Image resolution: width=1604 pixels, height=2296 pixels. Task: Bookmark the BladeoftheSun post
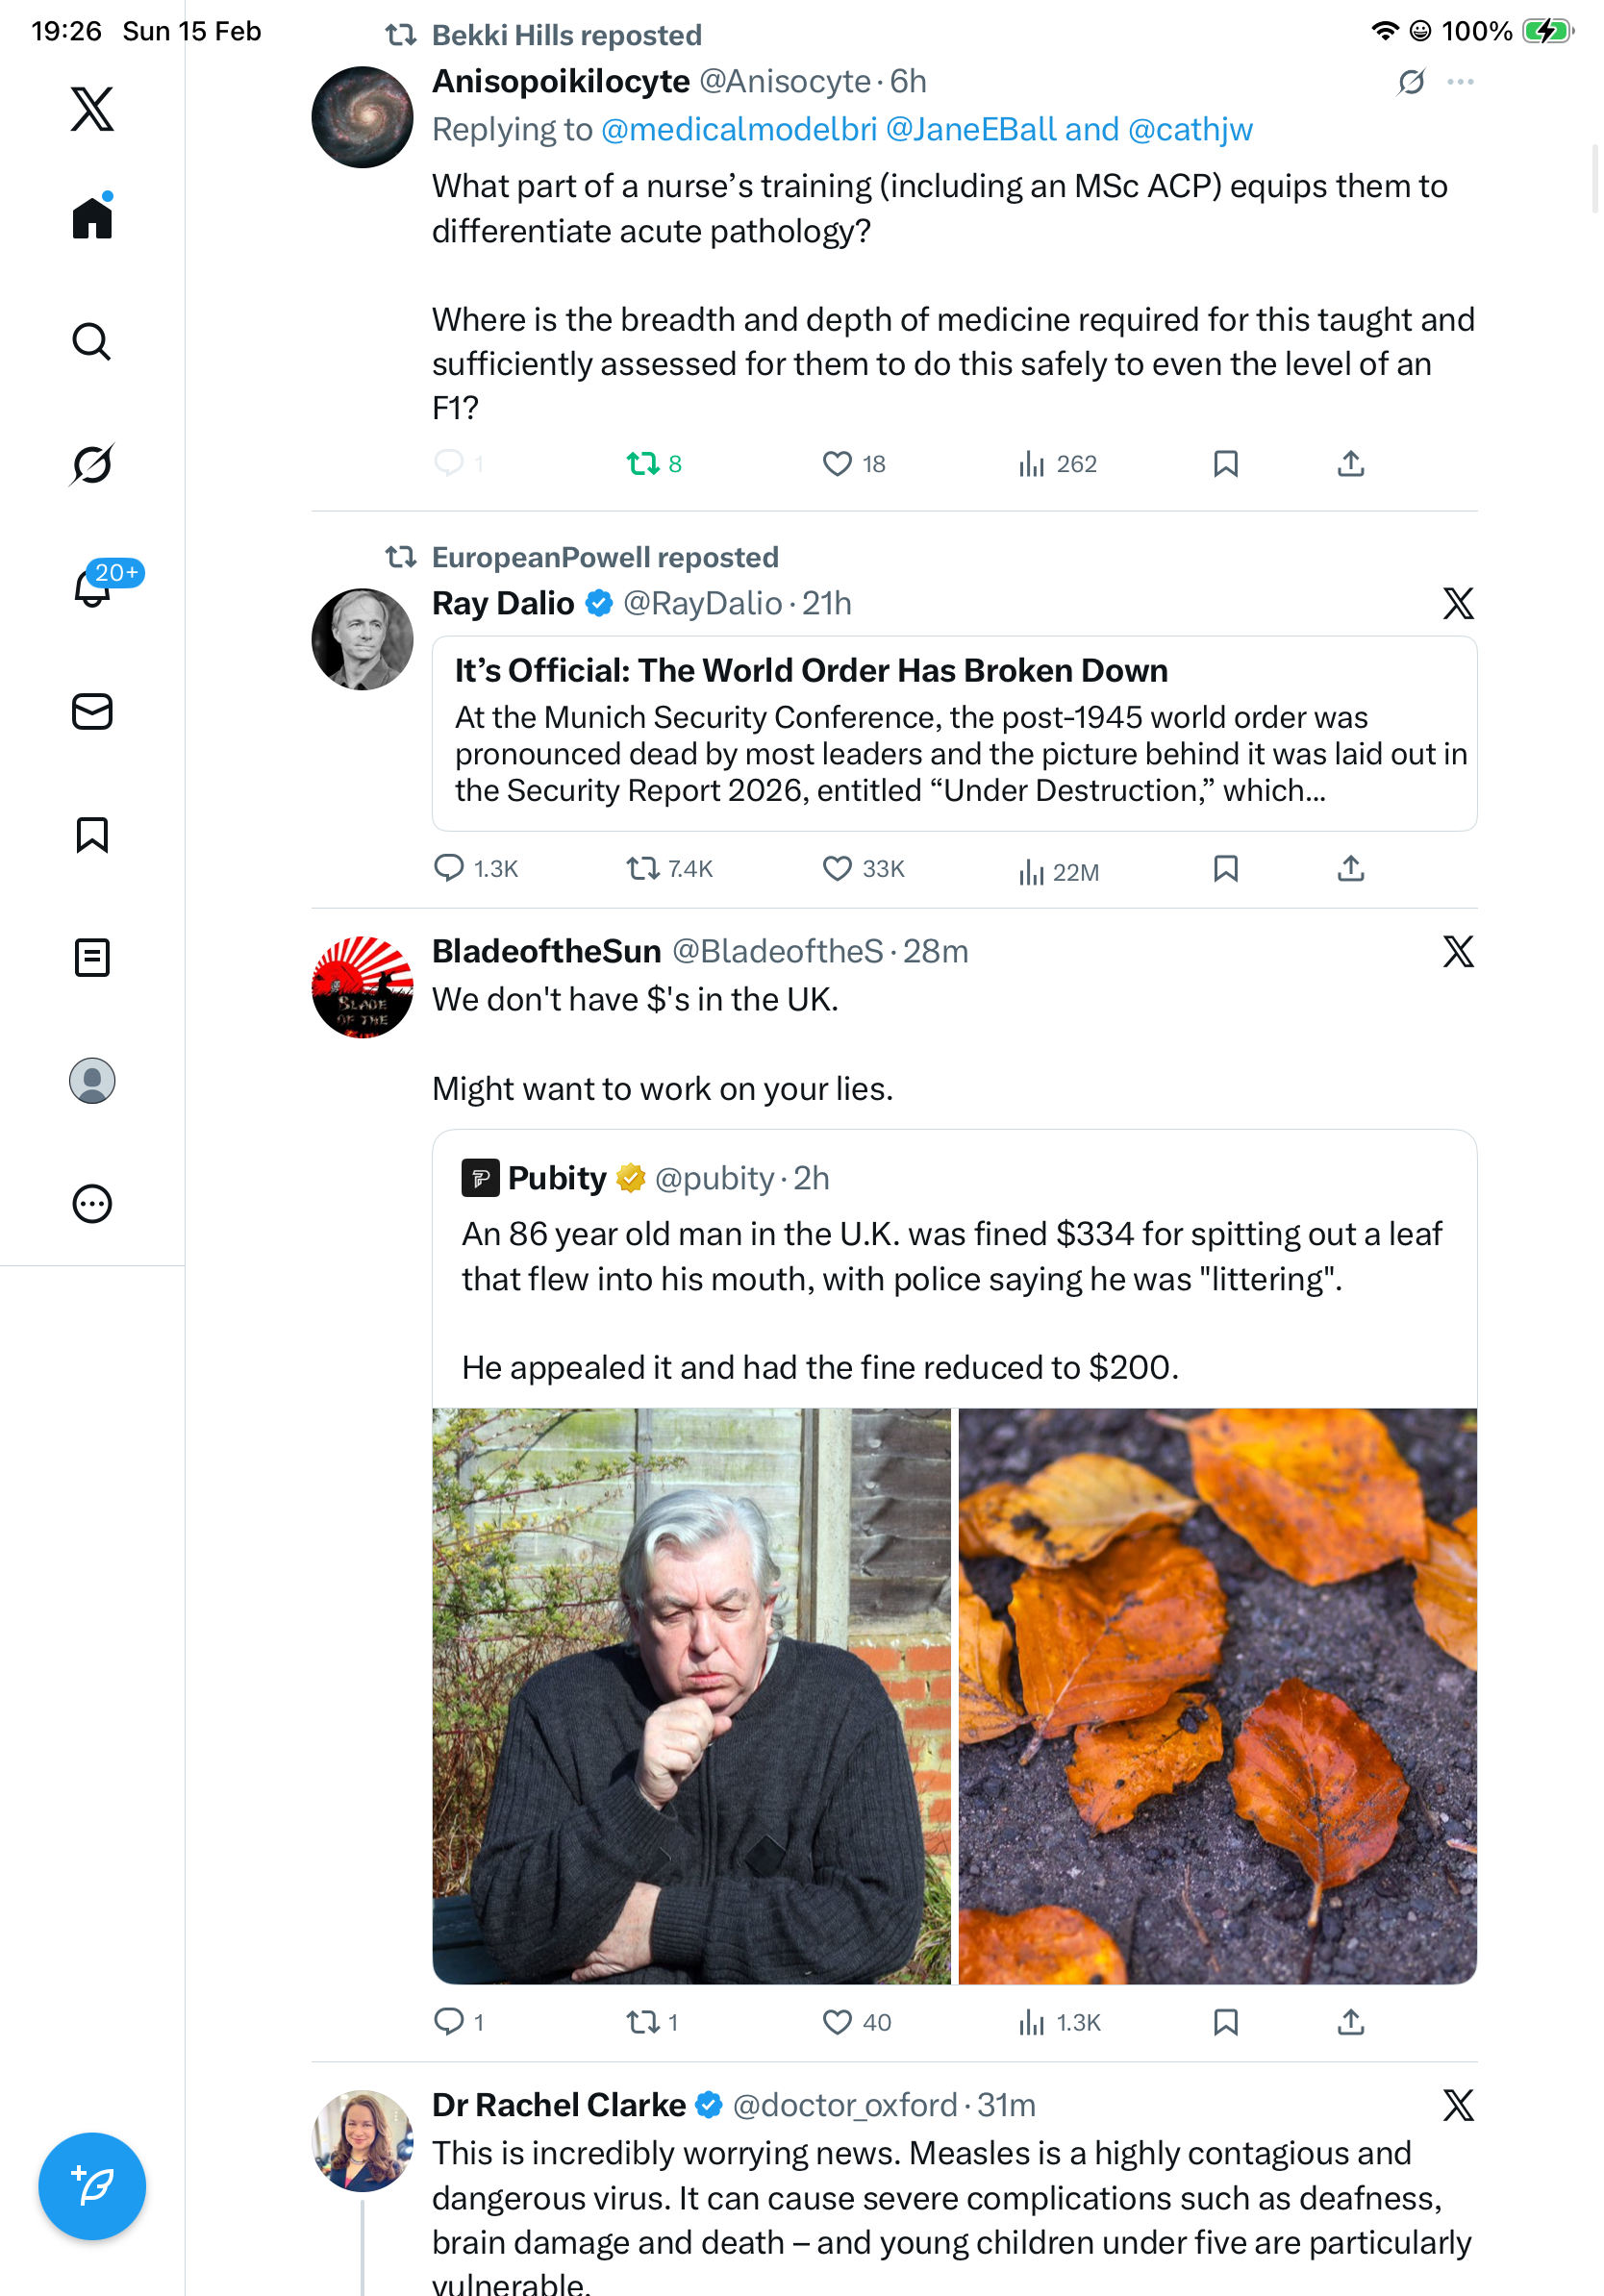pyautogui.click(x=1225, y=2022)
